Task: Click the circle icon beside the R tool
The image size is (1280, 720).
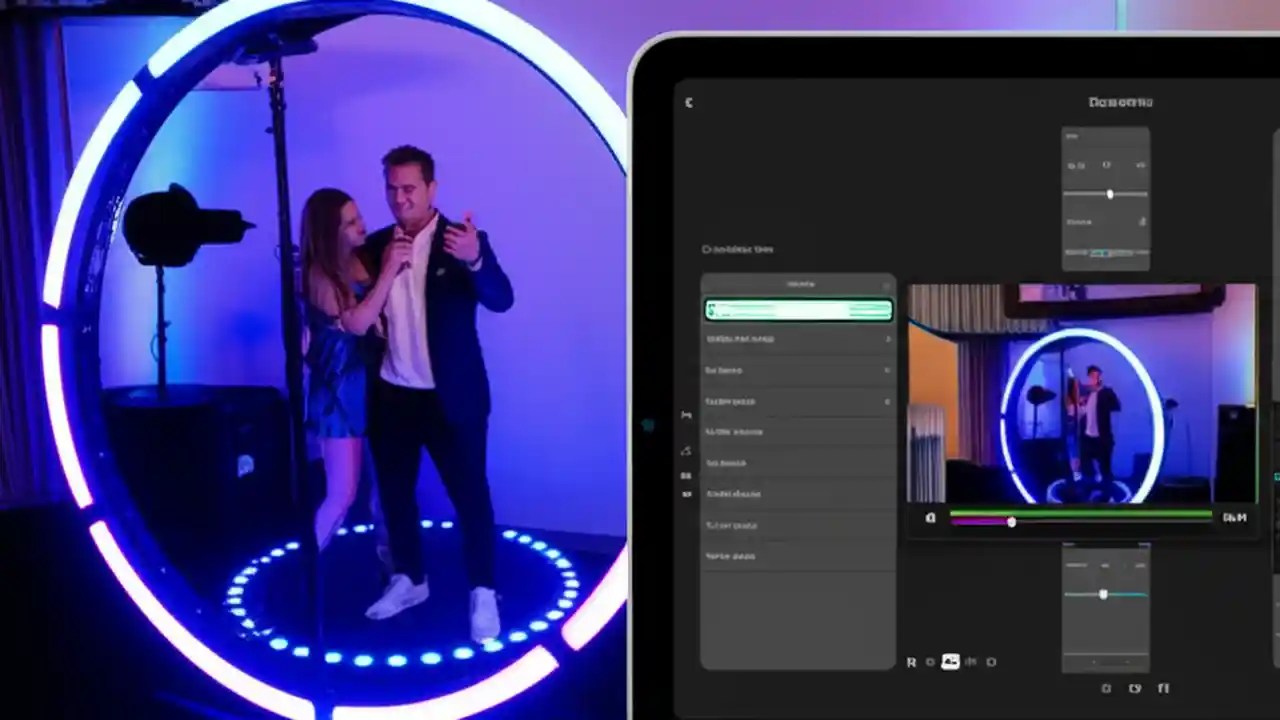Action: (x=931, y=662)
